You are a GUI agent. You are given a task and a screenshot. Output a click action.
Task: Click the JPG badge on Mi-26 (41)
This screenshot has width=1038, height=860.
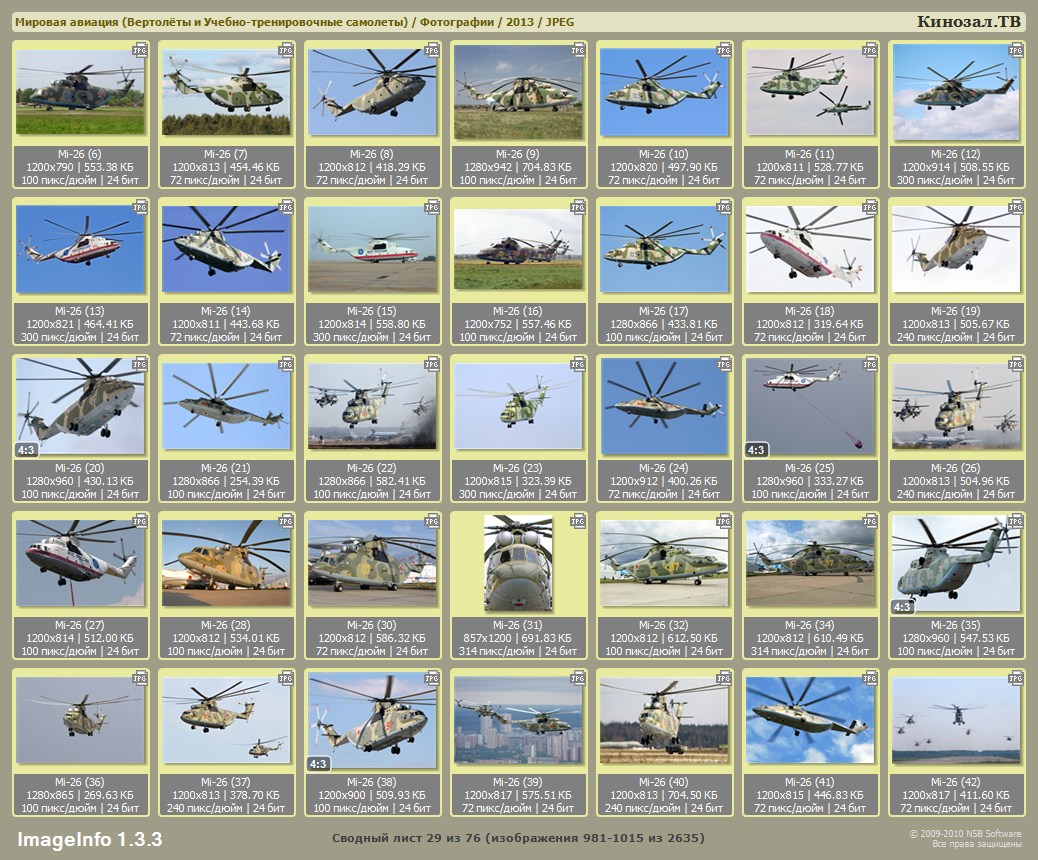[x=870, y=678]
